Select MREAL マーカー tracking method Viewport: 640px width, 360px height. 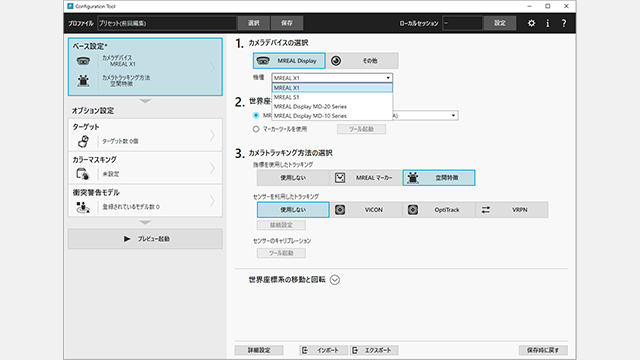[366, 178]
